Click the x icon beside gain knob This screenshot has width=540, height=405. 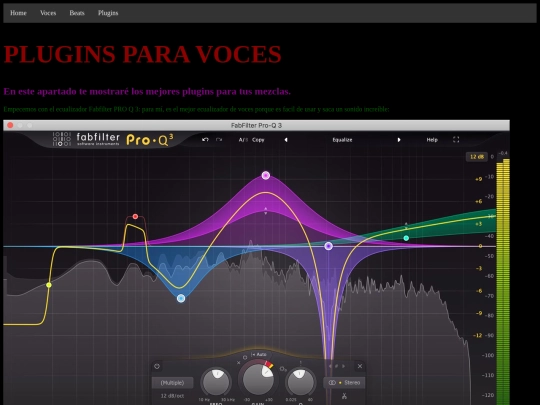238,363
